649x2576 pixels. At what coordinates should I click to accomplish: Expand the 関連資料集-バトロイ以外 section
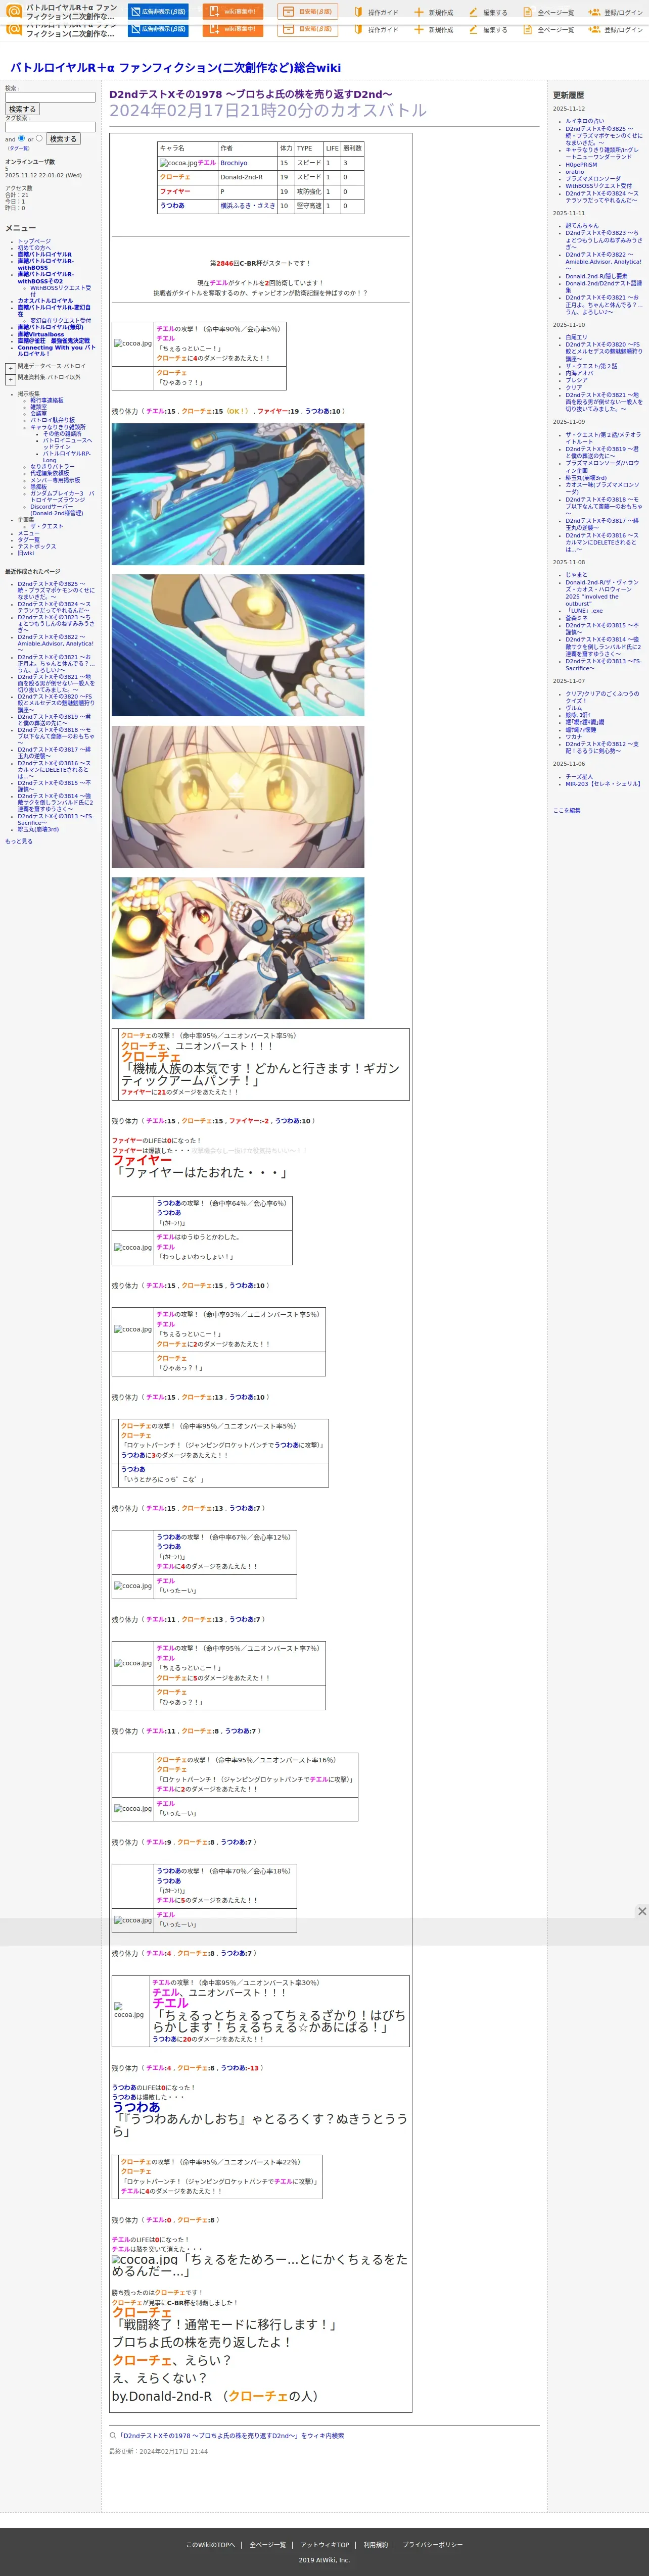10,379
